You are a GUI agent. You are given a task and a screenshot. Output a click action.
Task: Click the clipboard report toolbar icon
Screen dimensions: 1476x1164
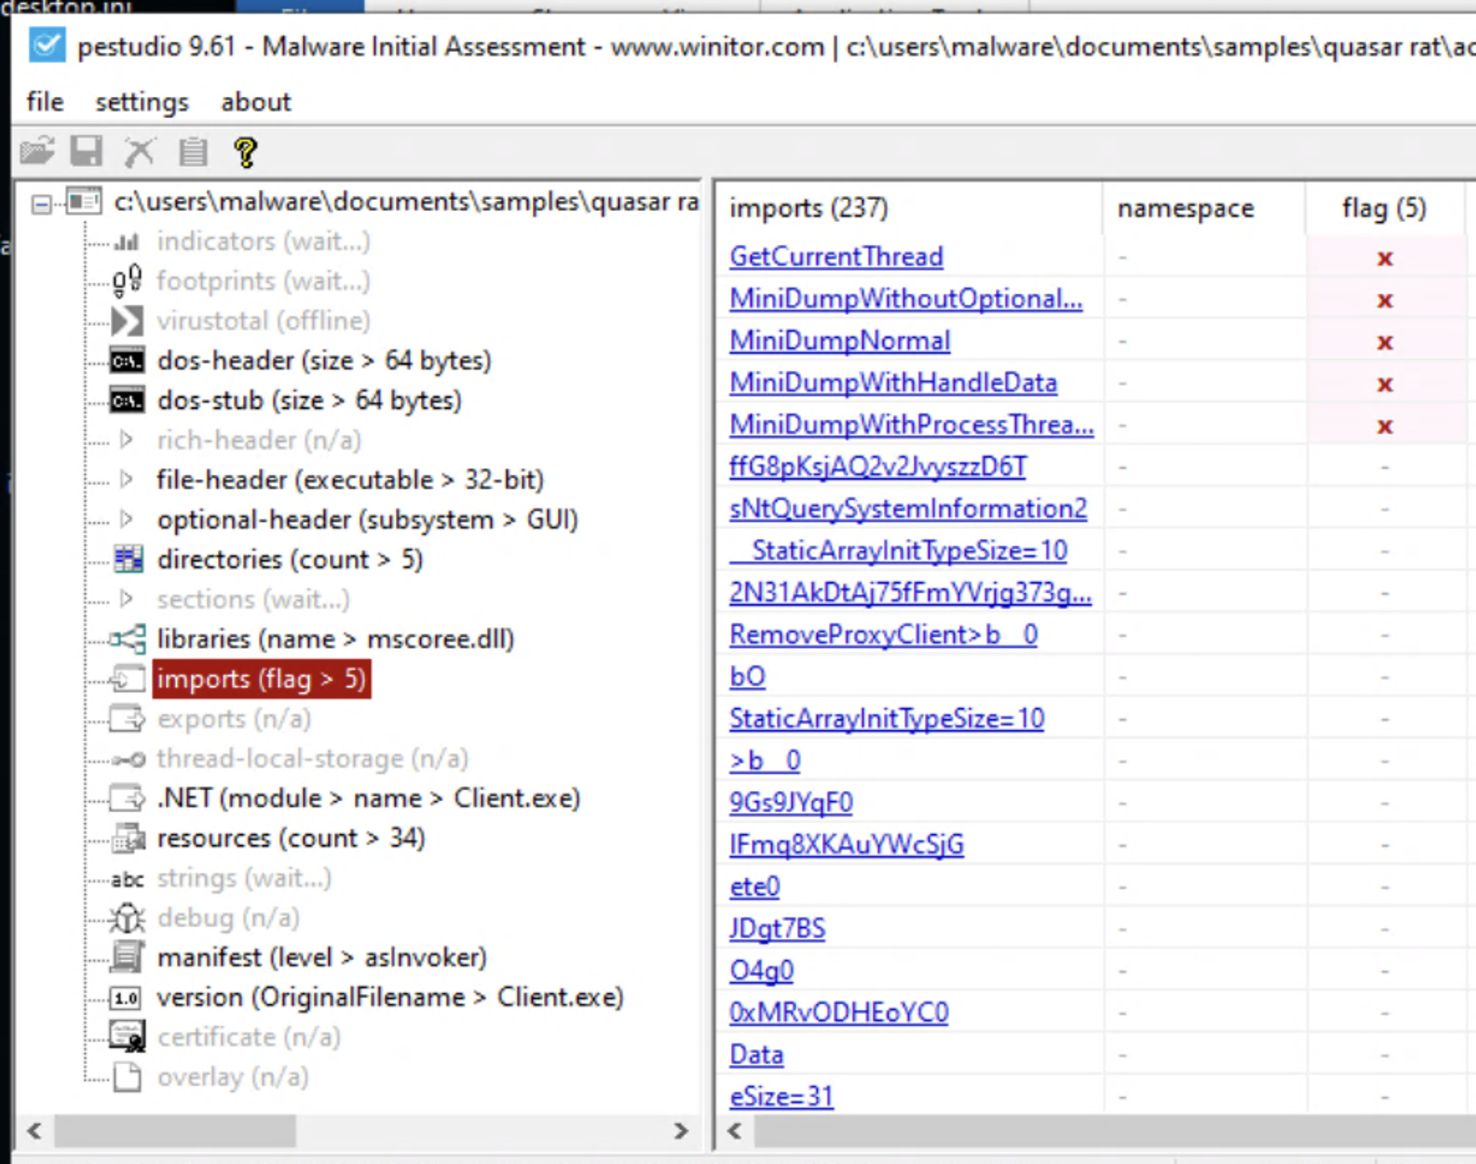(192, 151)
